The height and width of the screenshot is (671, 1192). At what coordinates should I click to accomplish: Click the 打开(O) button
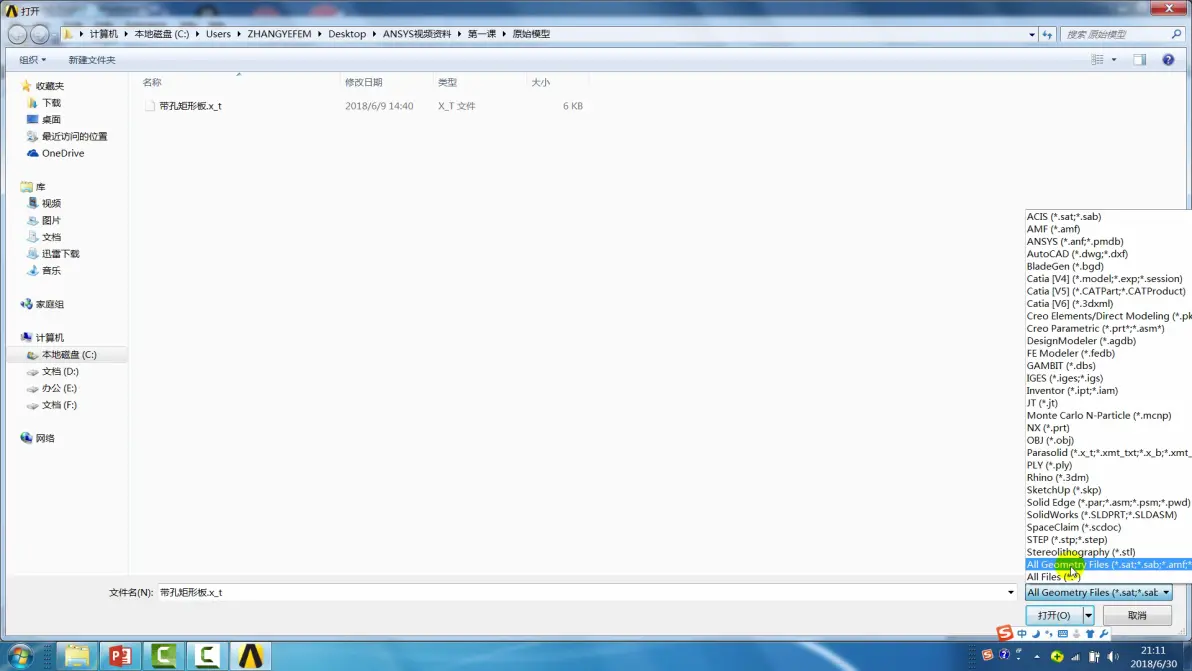pos(1054,615)
